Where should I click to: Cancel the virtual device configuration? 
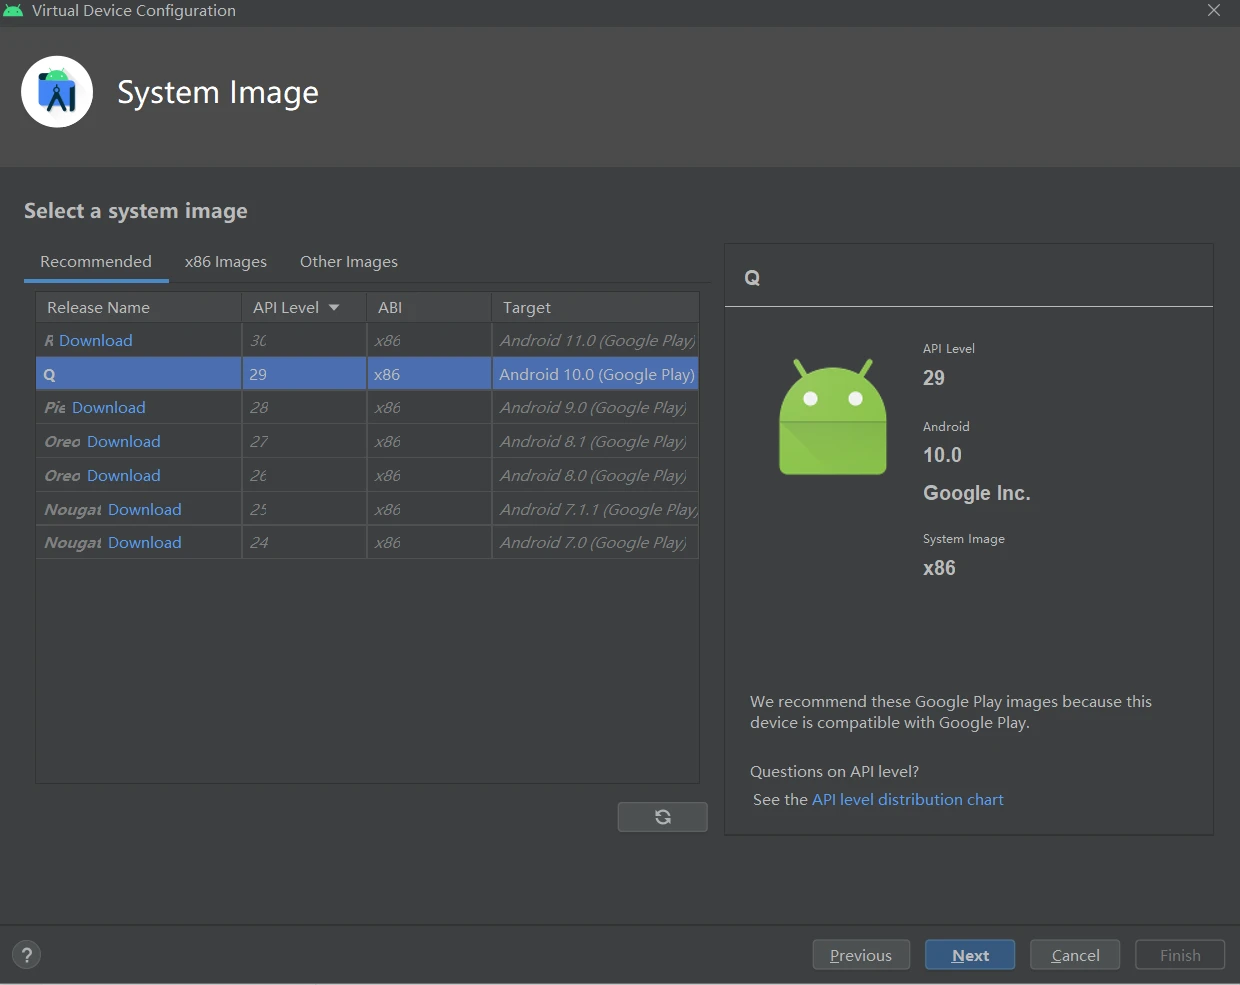1074,954
